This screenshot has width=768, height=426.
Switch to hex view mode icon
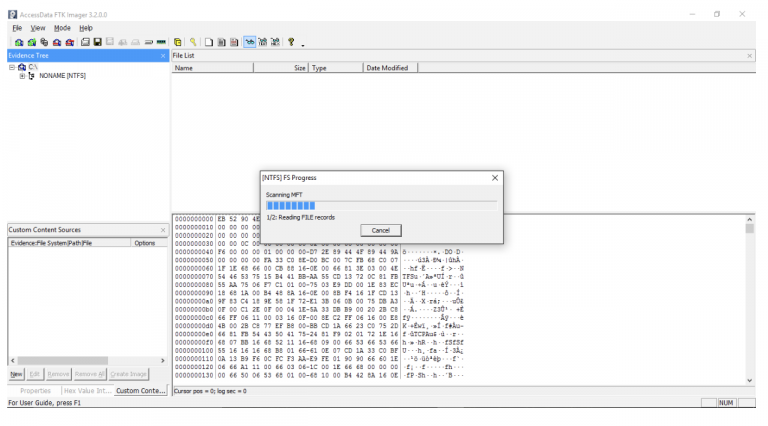click(x=275, y=42)
